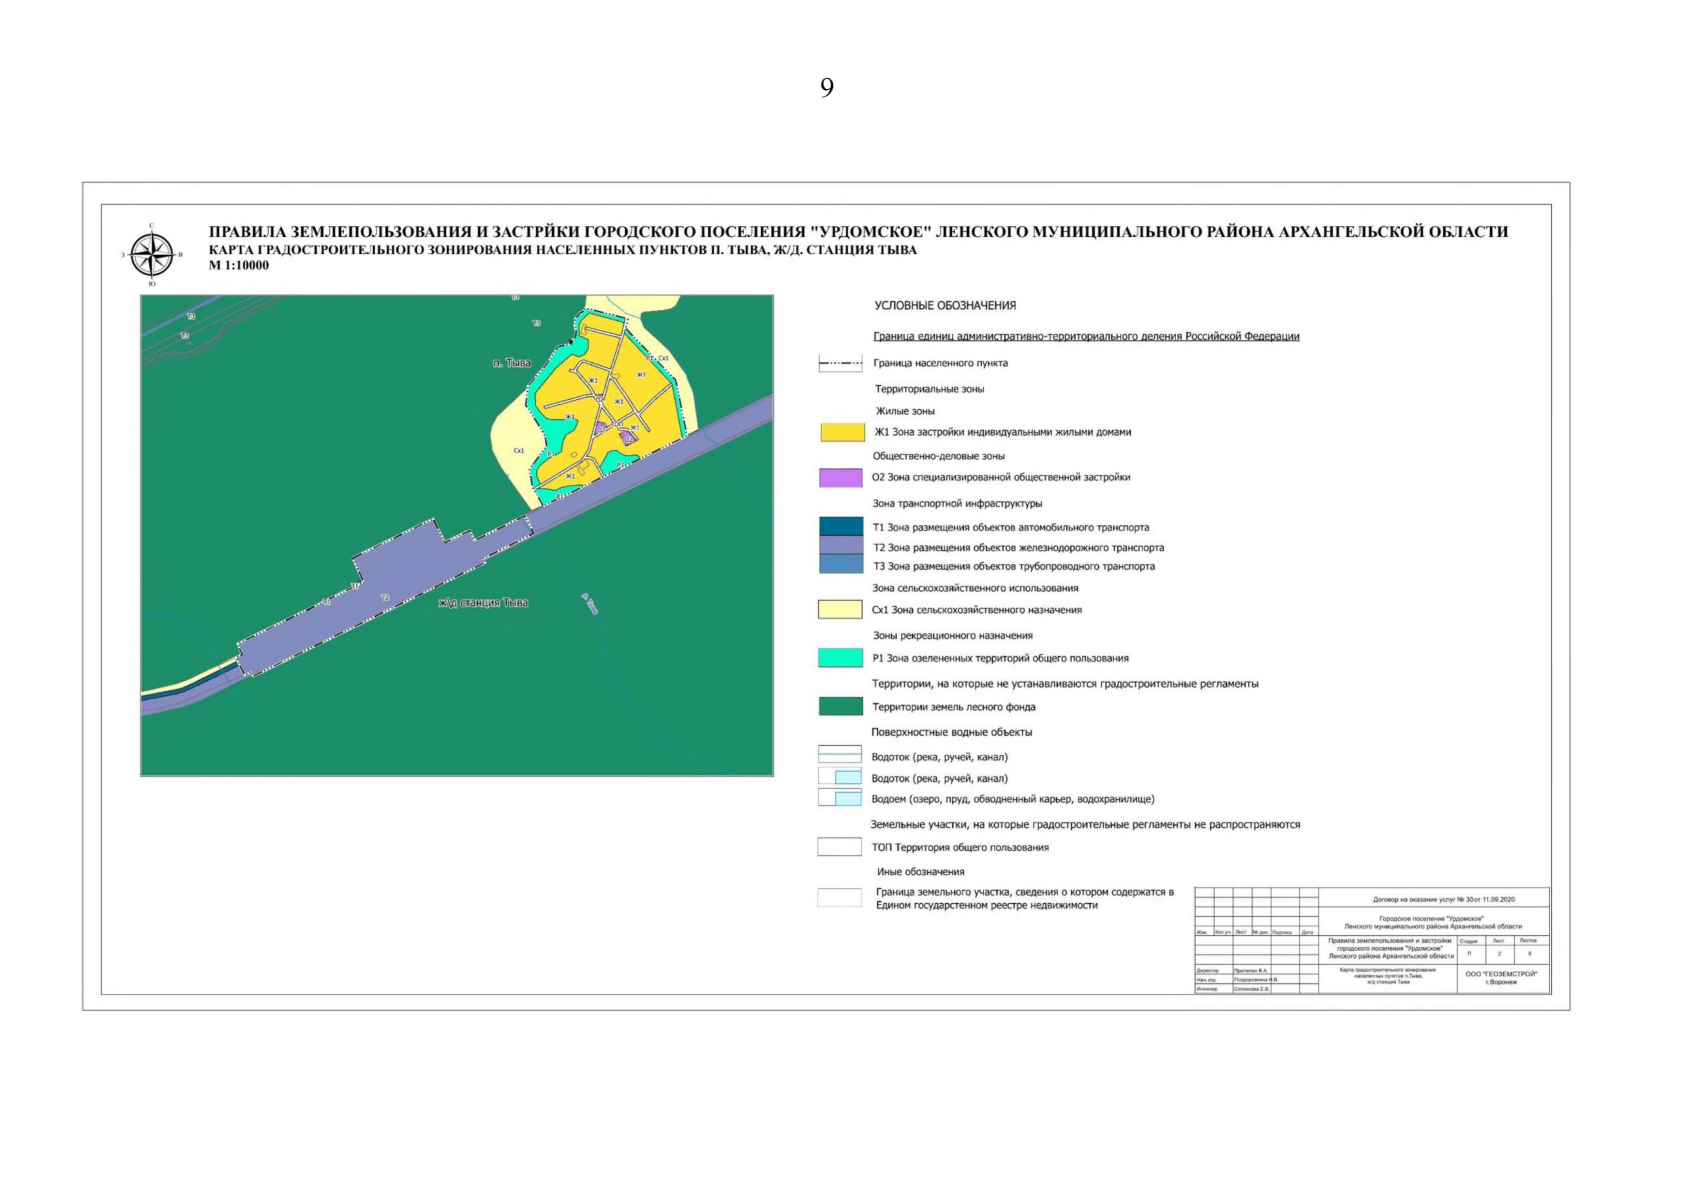Click the 'Общественно-деловые зоны' heading
The width and height of the screenshot is (1697, 1200).
[x=938, y=456]
